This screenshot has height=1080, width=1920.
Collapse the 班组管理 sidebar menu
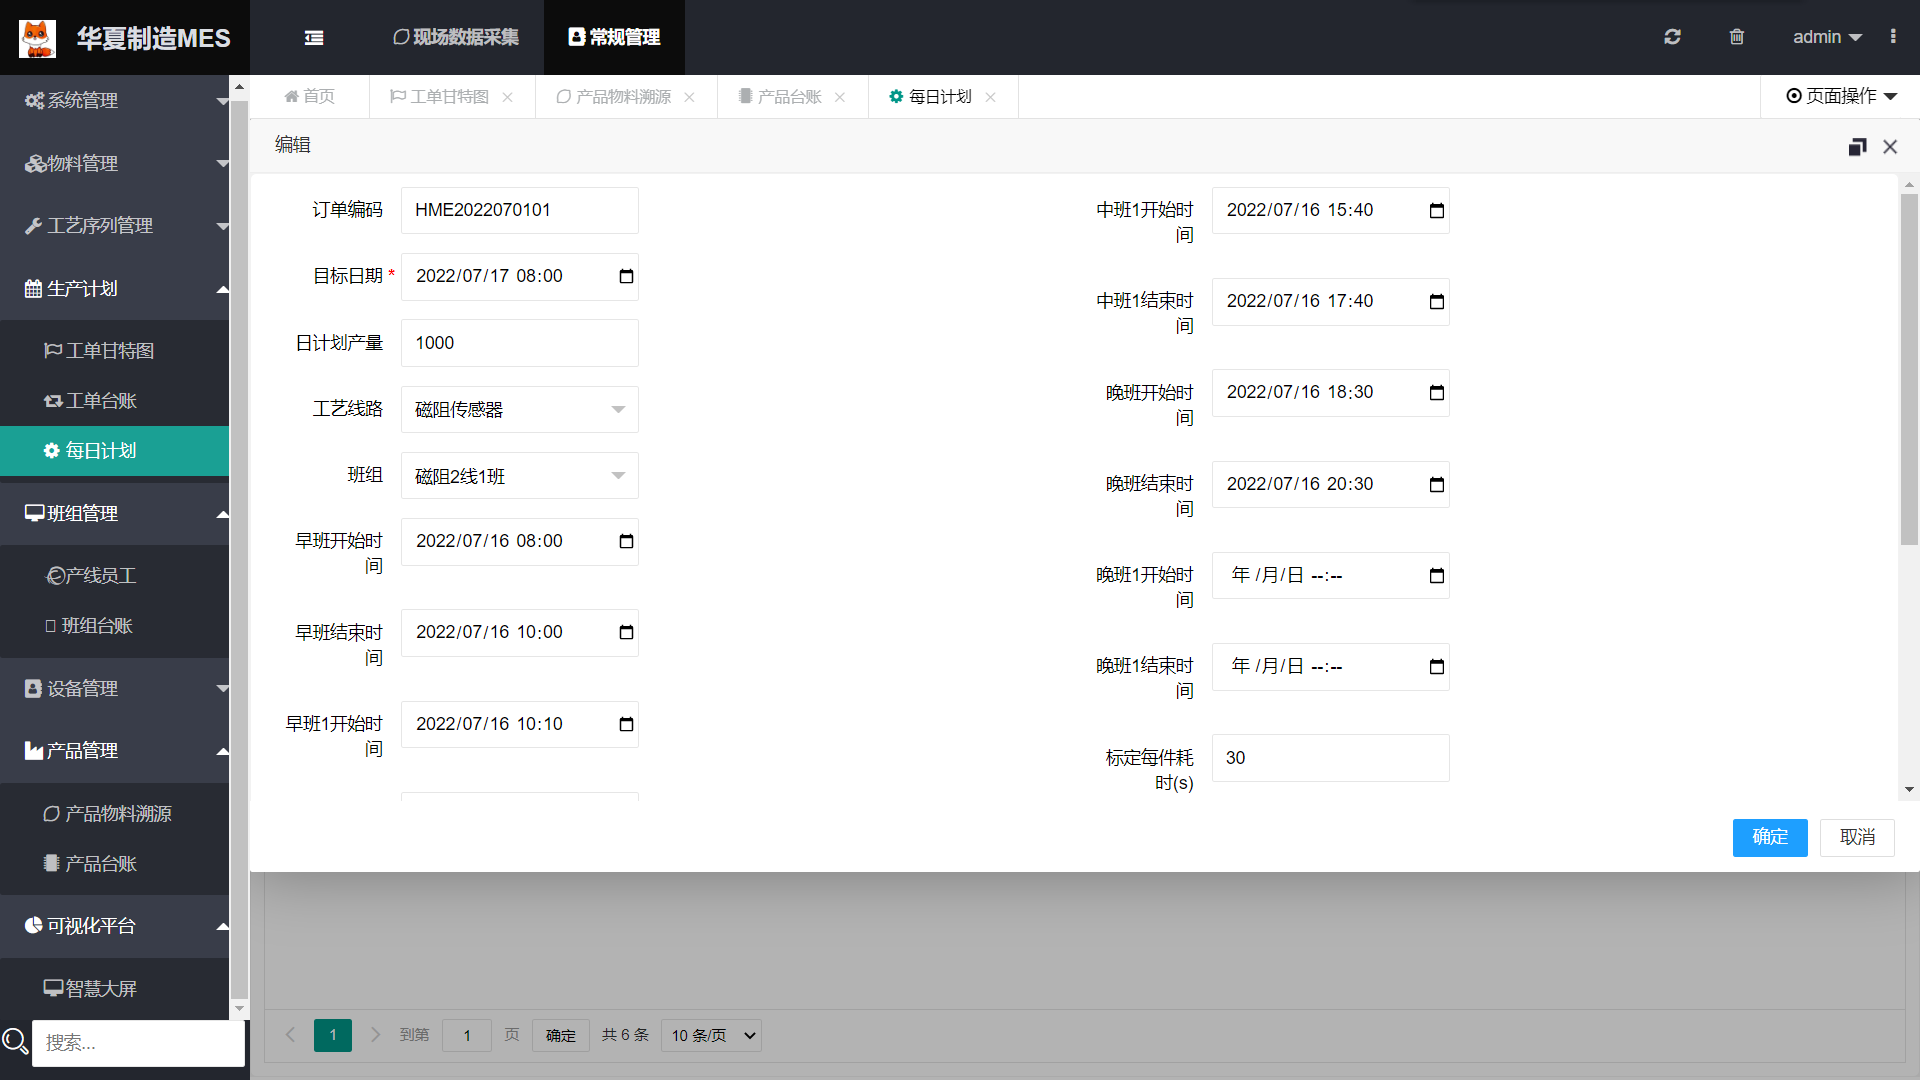coord(115,514)
